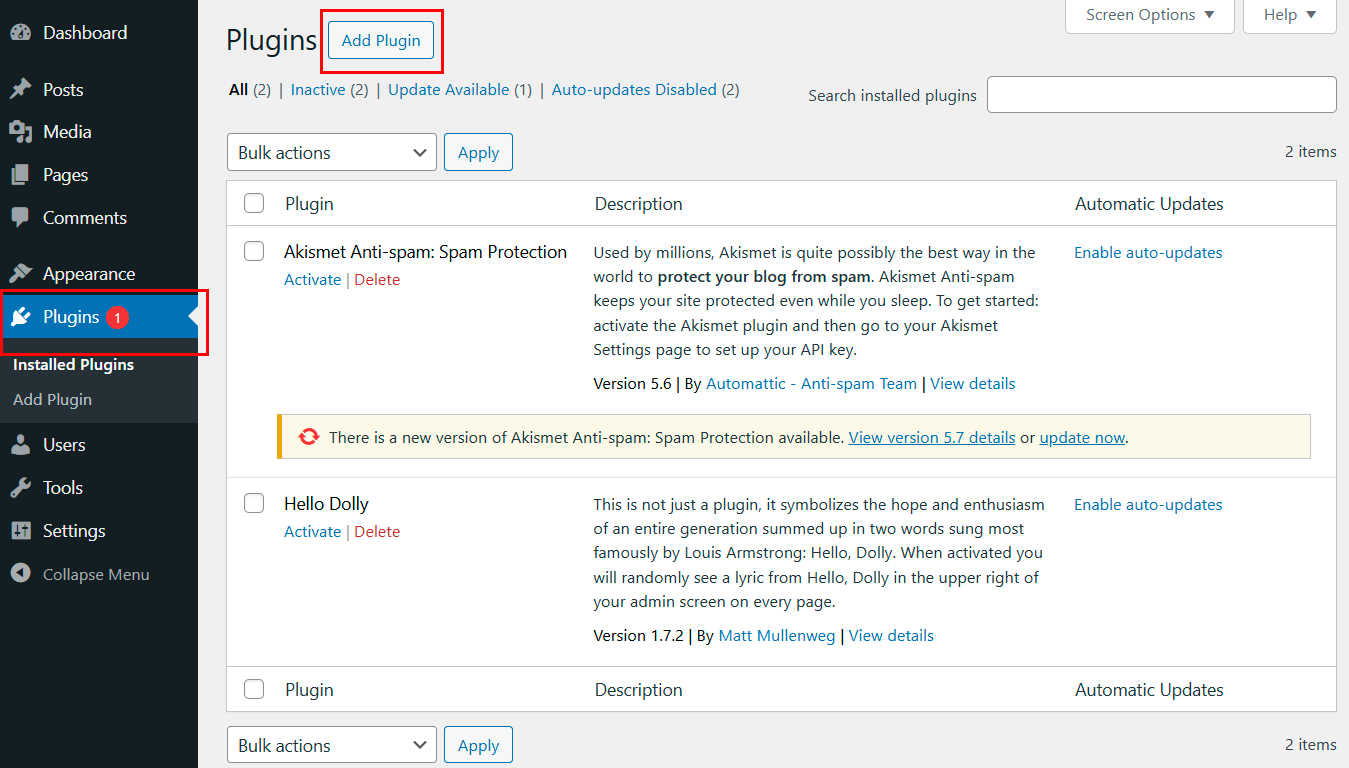Expand the Screen Options panel
The width and height of the screenshot is (1349, 768).
[1150, 15]
